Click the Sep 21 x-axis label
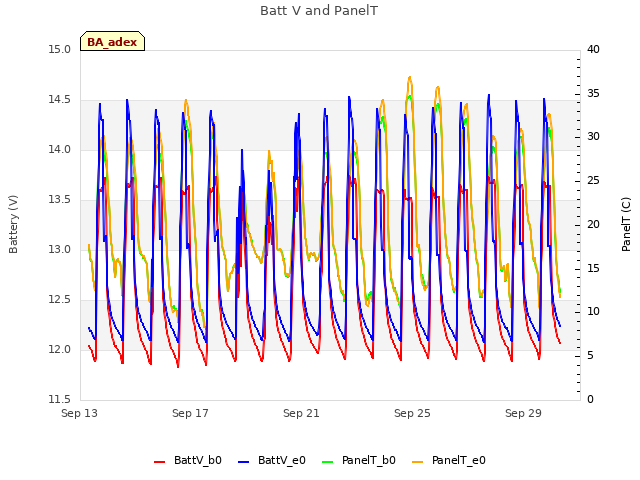This screenshot has width=640, height=480. click(302, 413)
